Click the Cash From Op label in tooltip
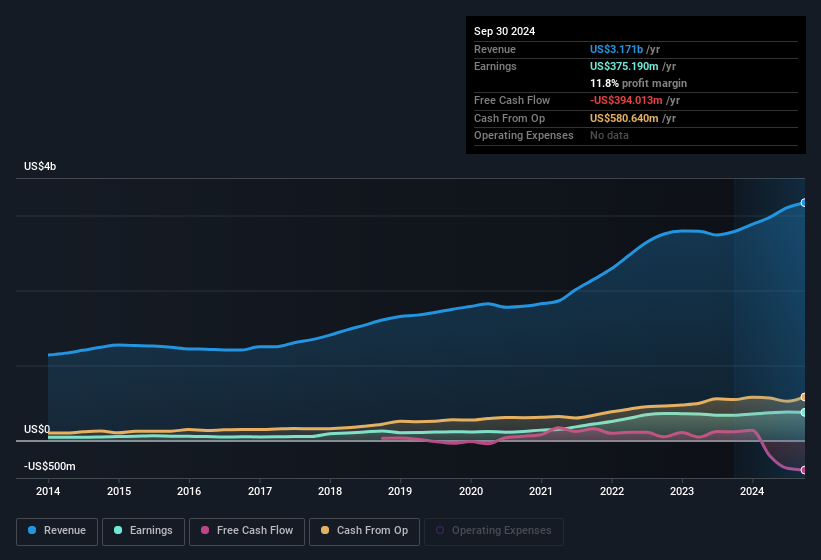 [509, 118]
